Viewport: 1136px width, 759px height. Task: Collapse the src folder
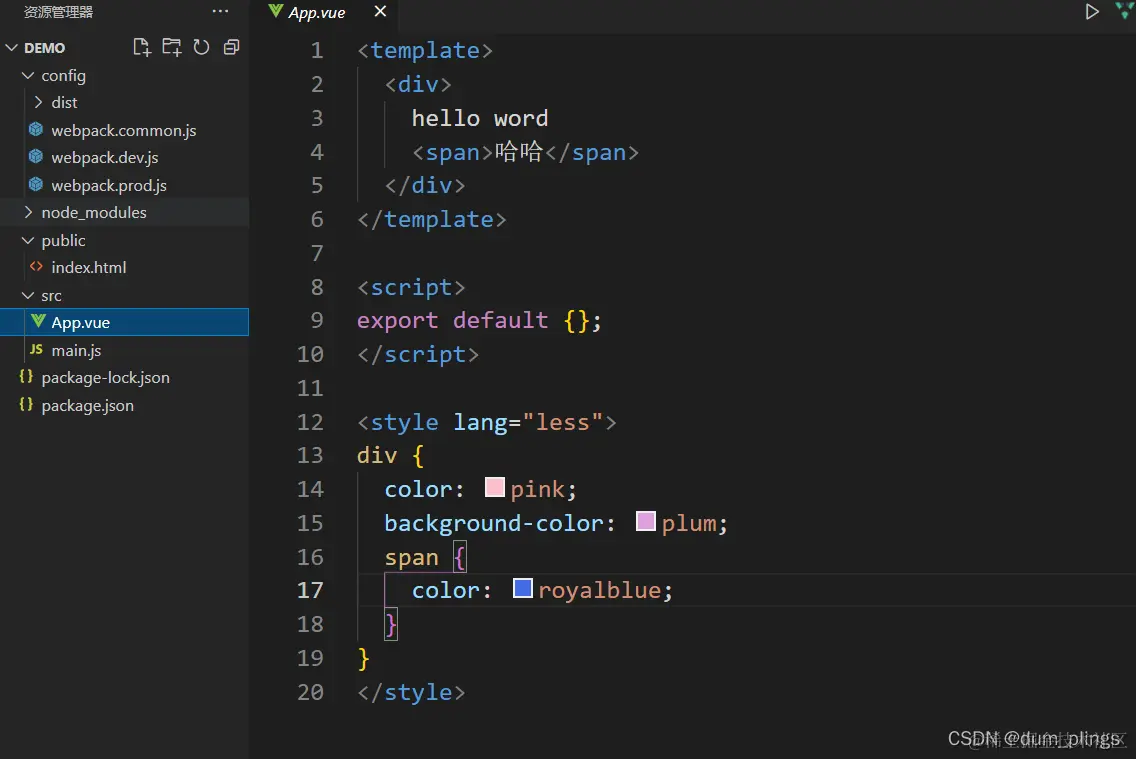tap(28, 295)
